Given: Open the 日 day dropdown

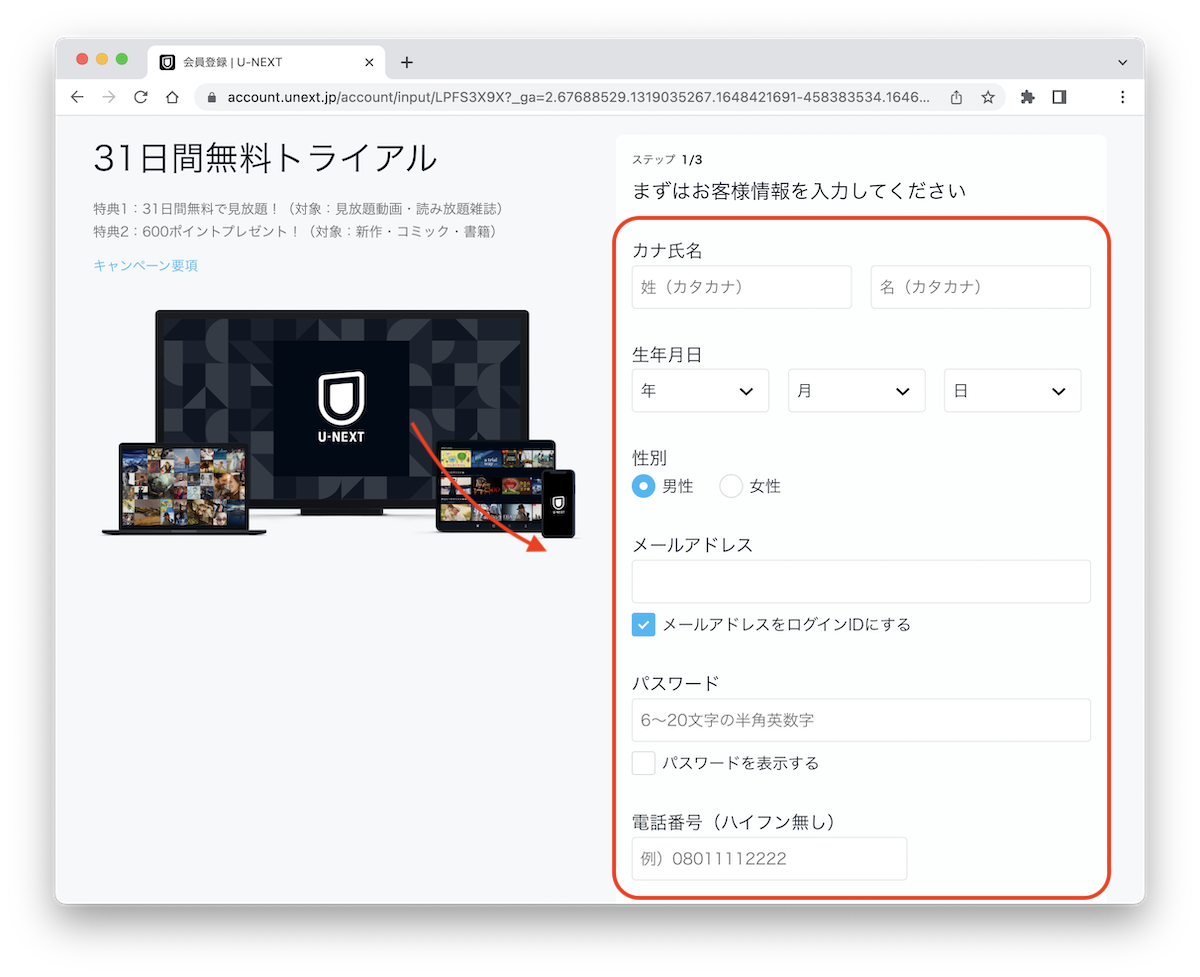Looking at the screenshot, I should [x=1012, y=390].
